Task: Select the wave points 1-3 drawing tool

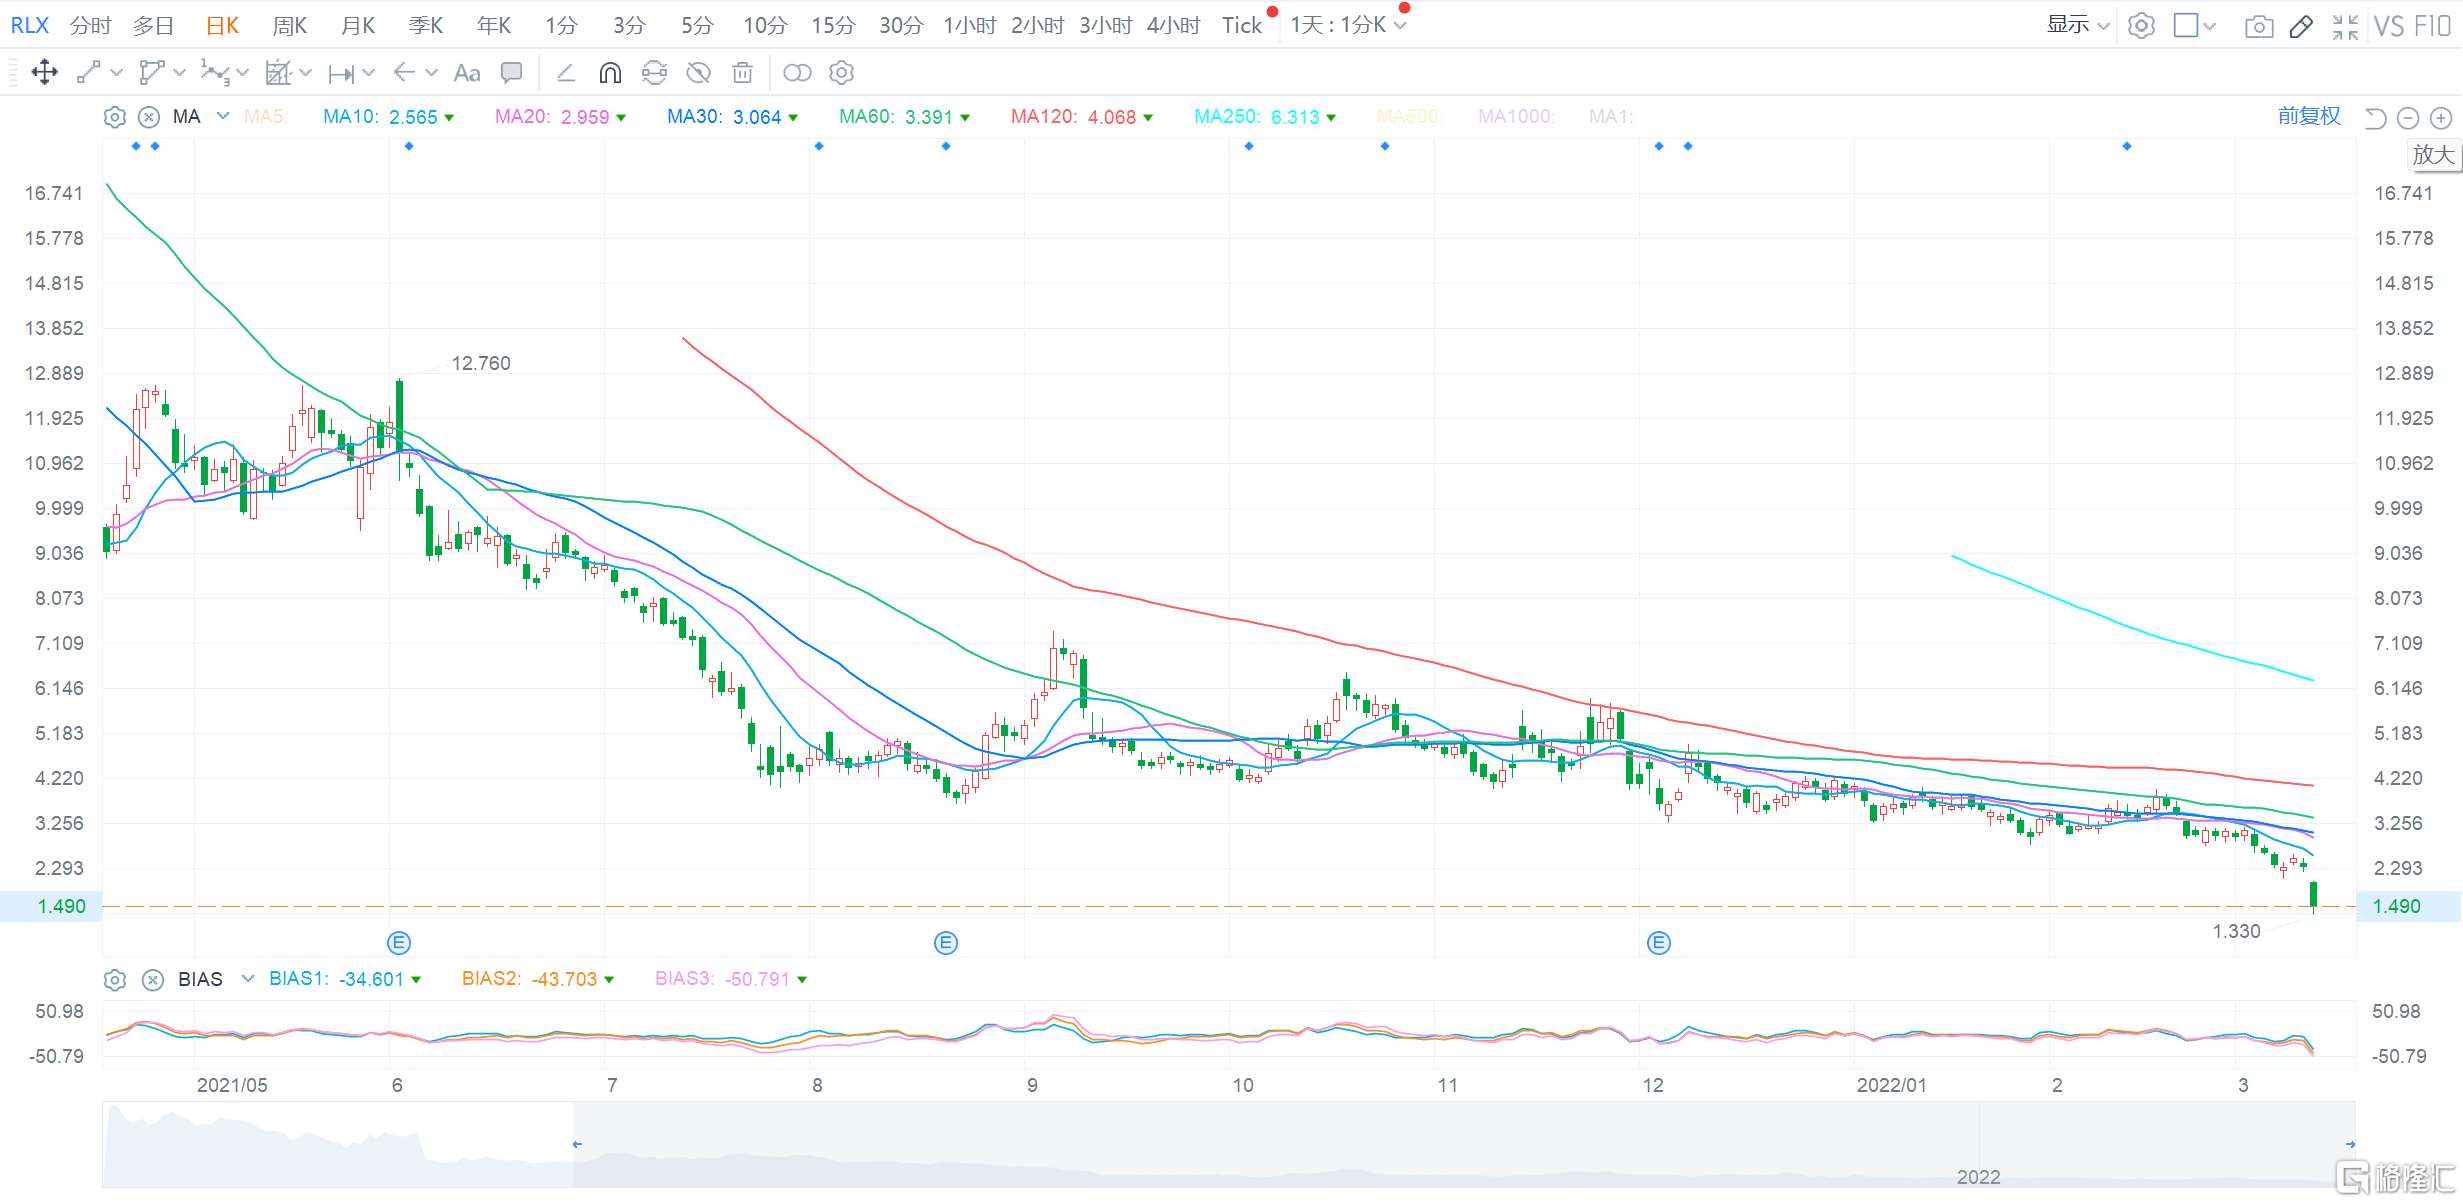Action: [214, 72]
